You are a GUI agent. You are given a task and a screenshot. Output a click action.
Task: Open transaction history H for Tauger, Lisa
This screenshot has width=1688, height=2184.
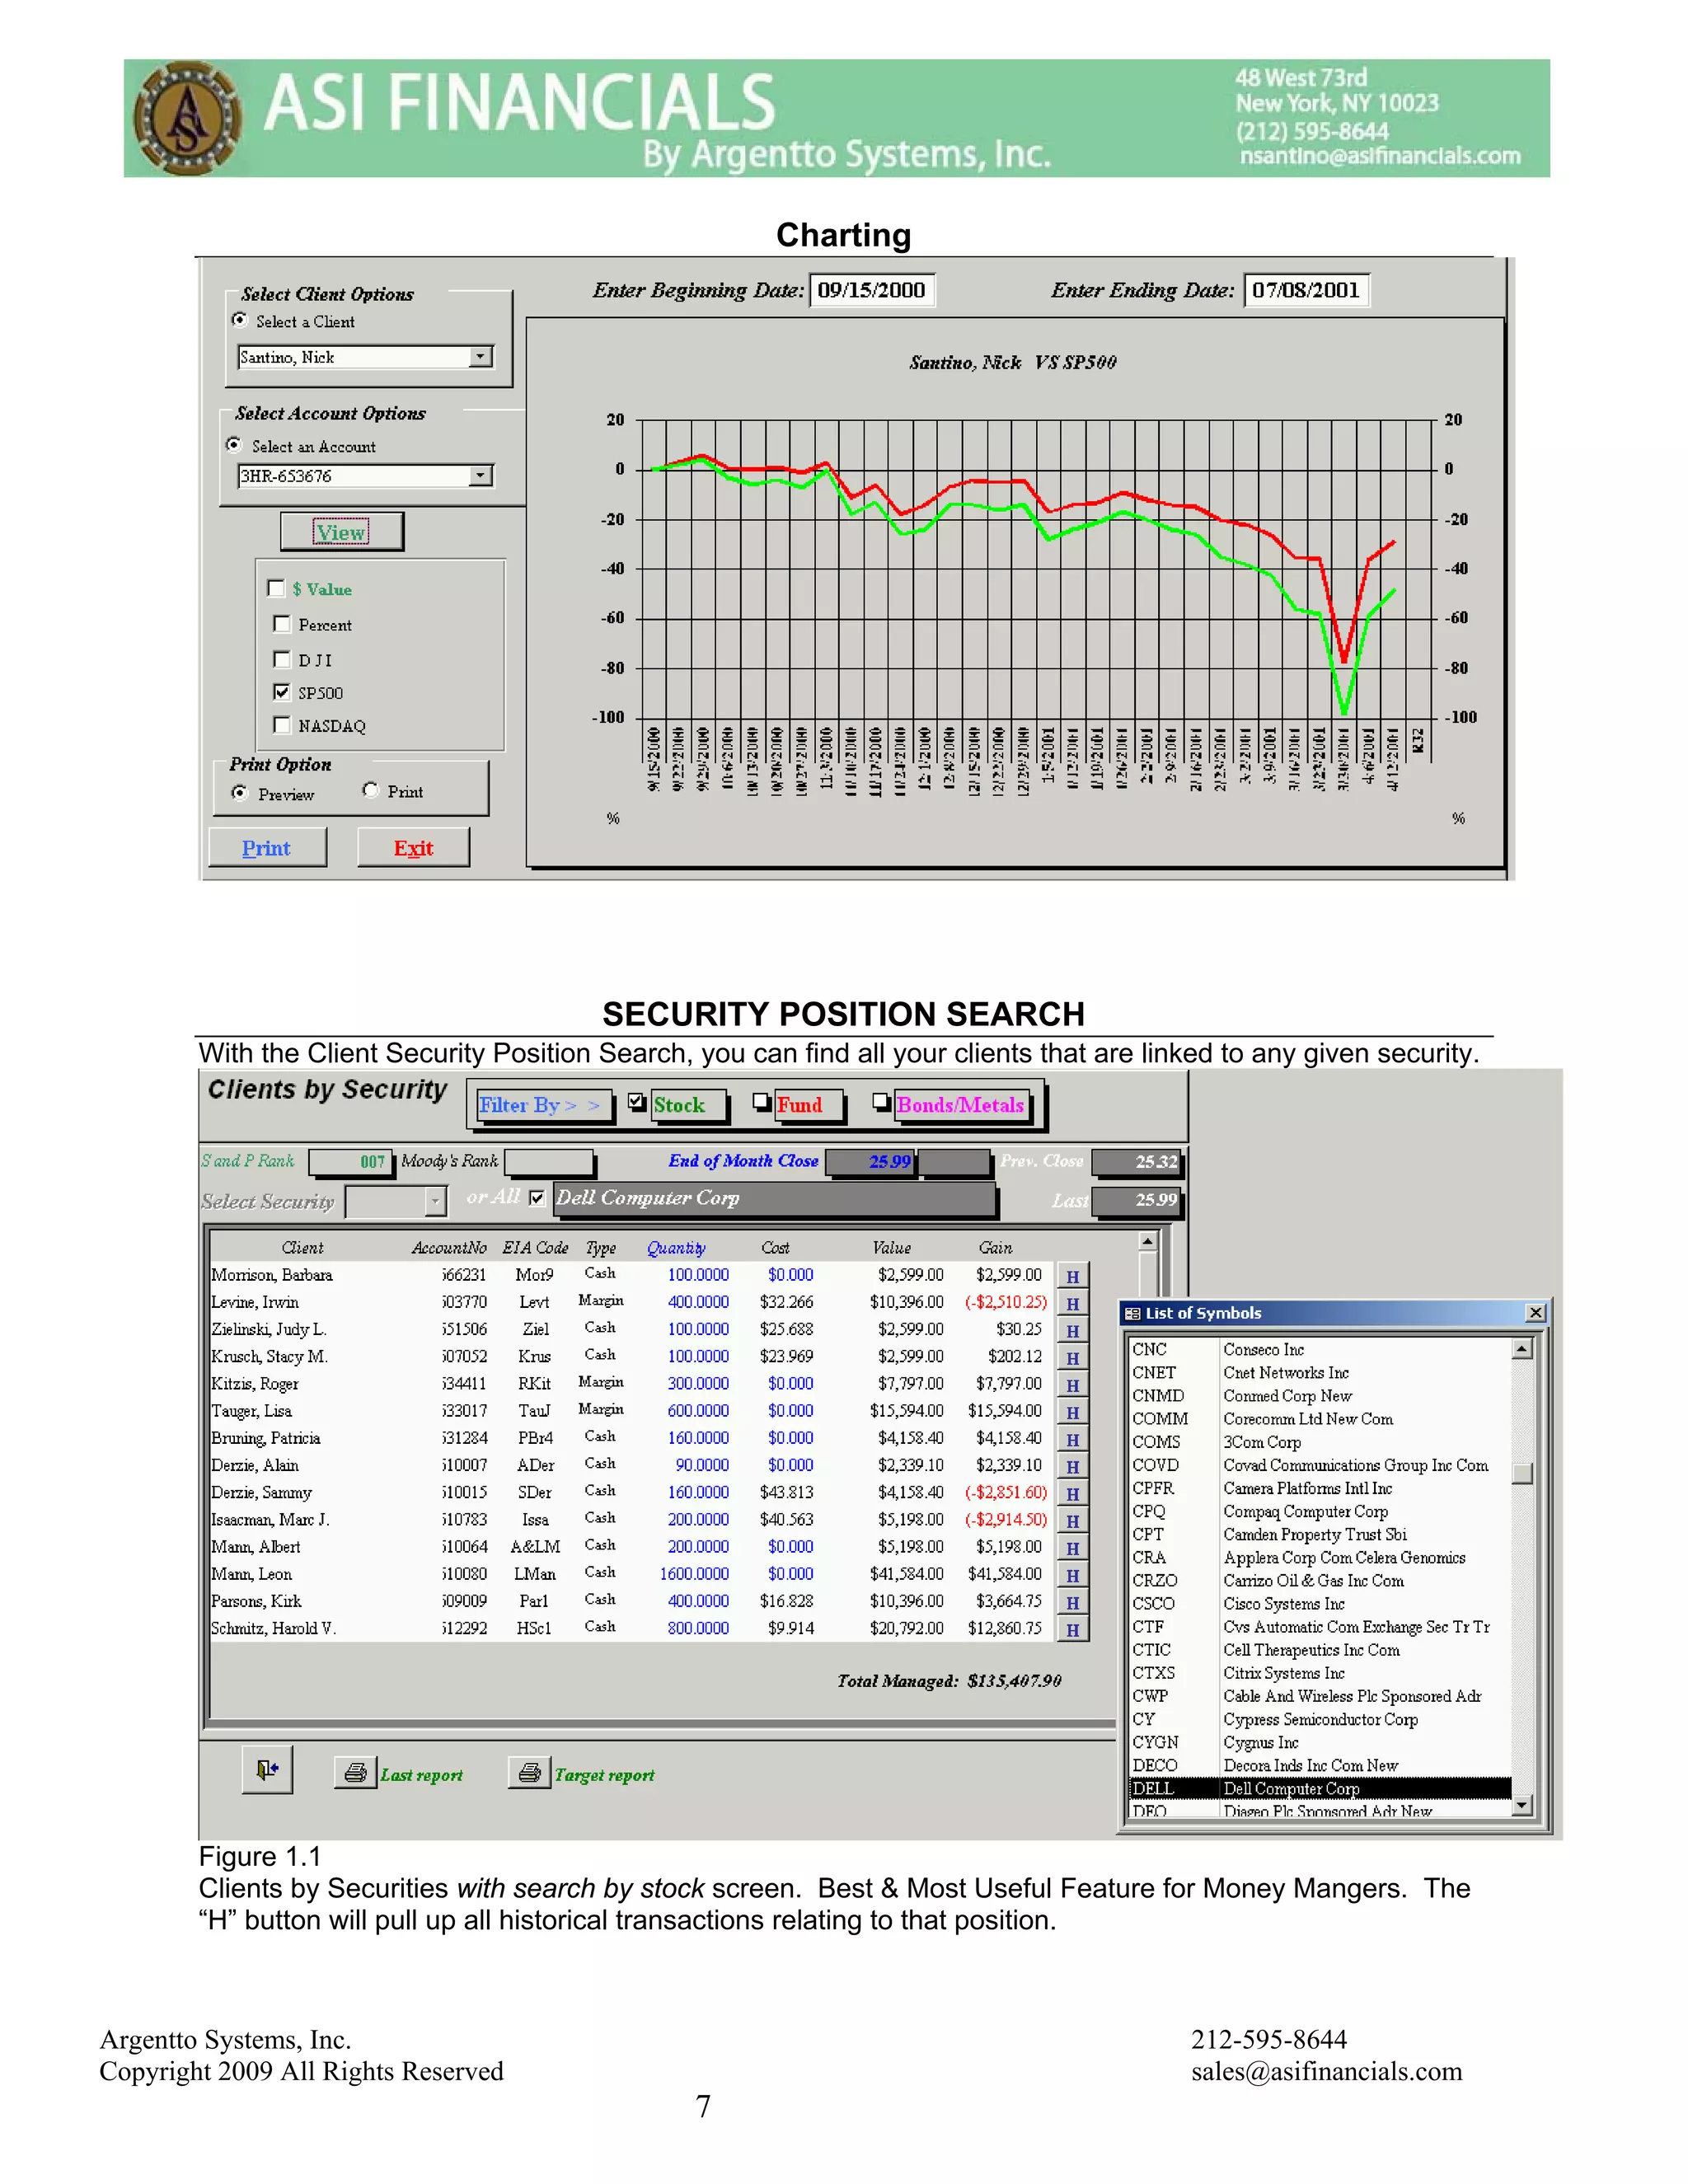click(x=1072, y=1412)
